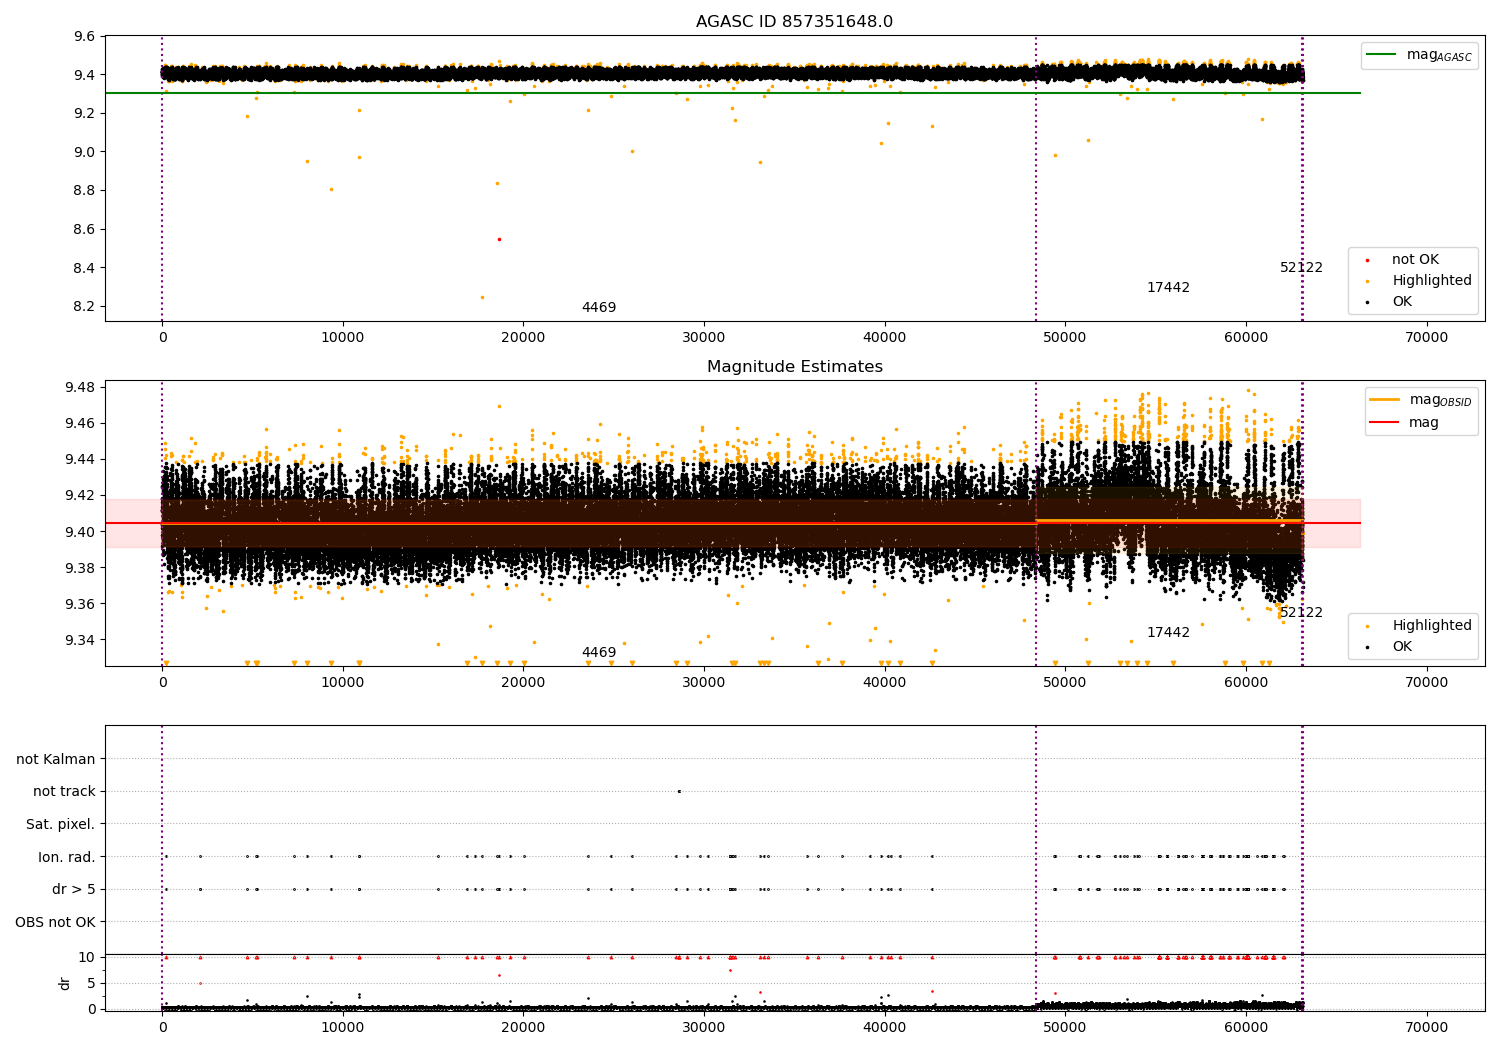Viewport: 1500px width, 1050px height.
Task: Click the 4469 annotation in the top plot
Action: (x=599, y=308)
